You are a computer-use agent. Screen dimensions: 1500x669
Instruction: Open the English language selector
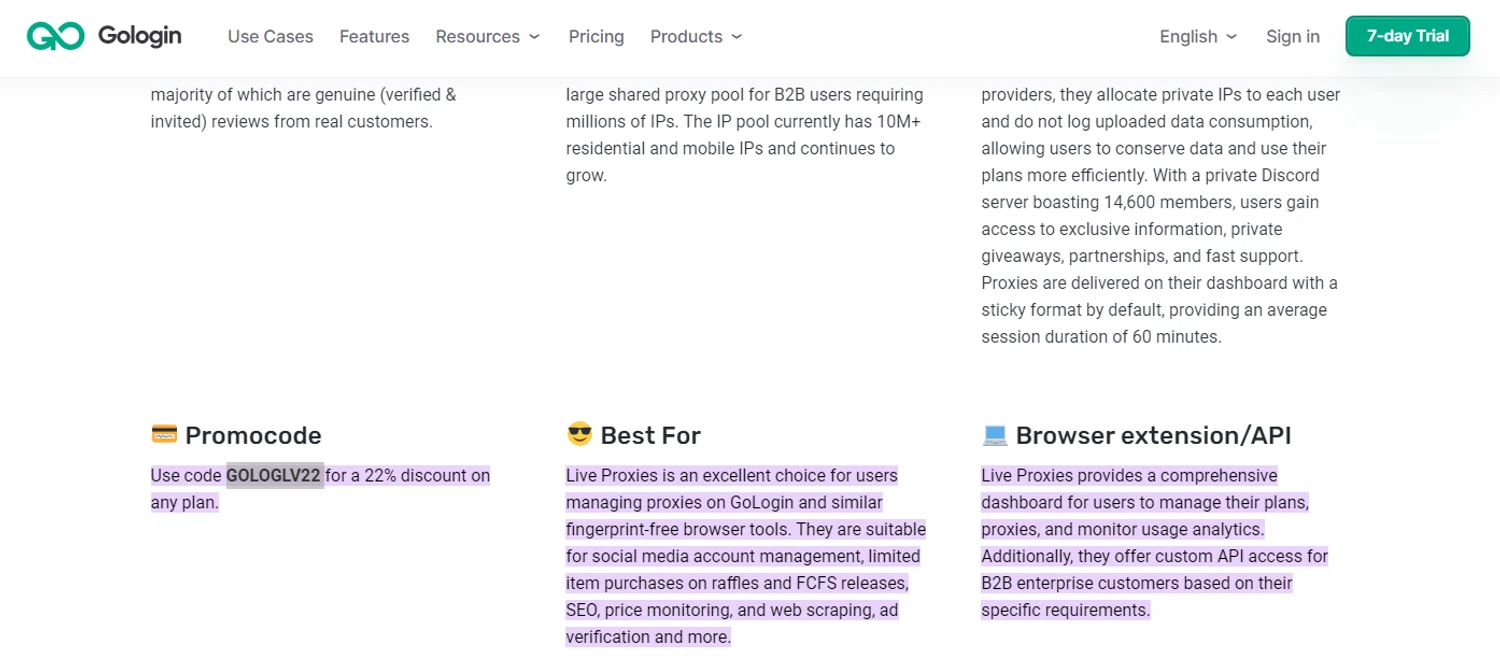pyautogui.click(x=1198, y=37)
